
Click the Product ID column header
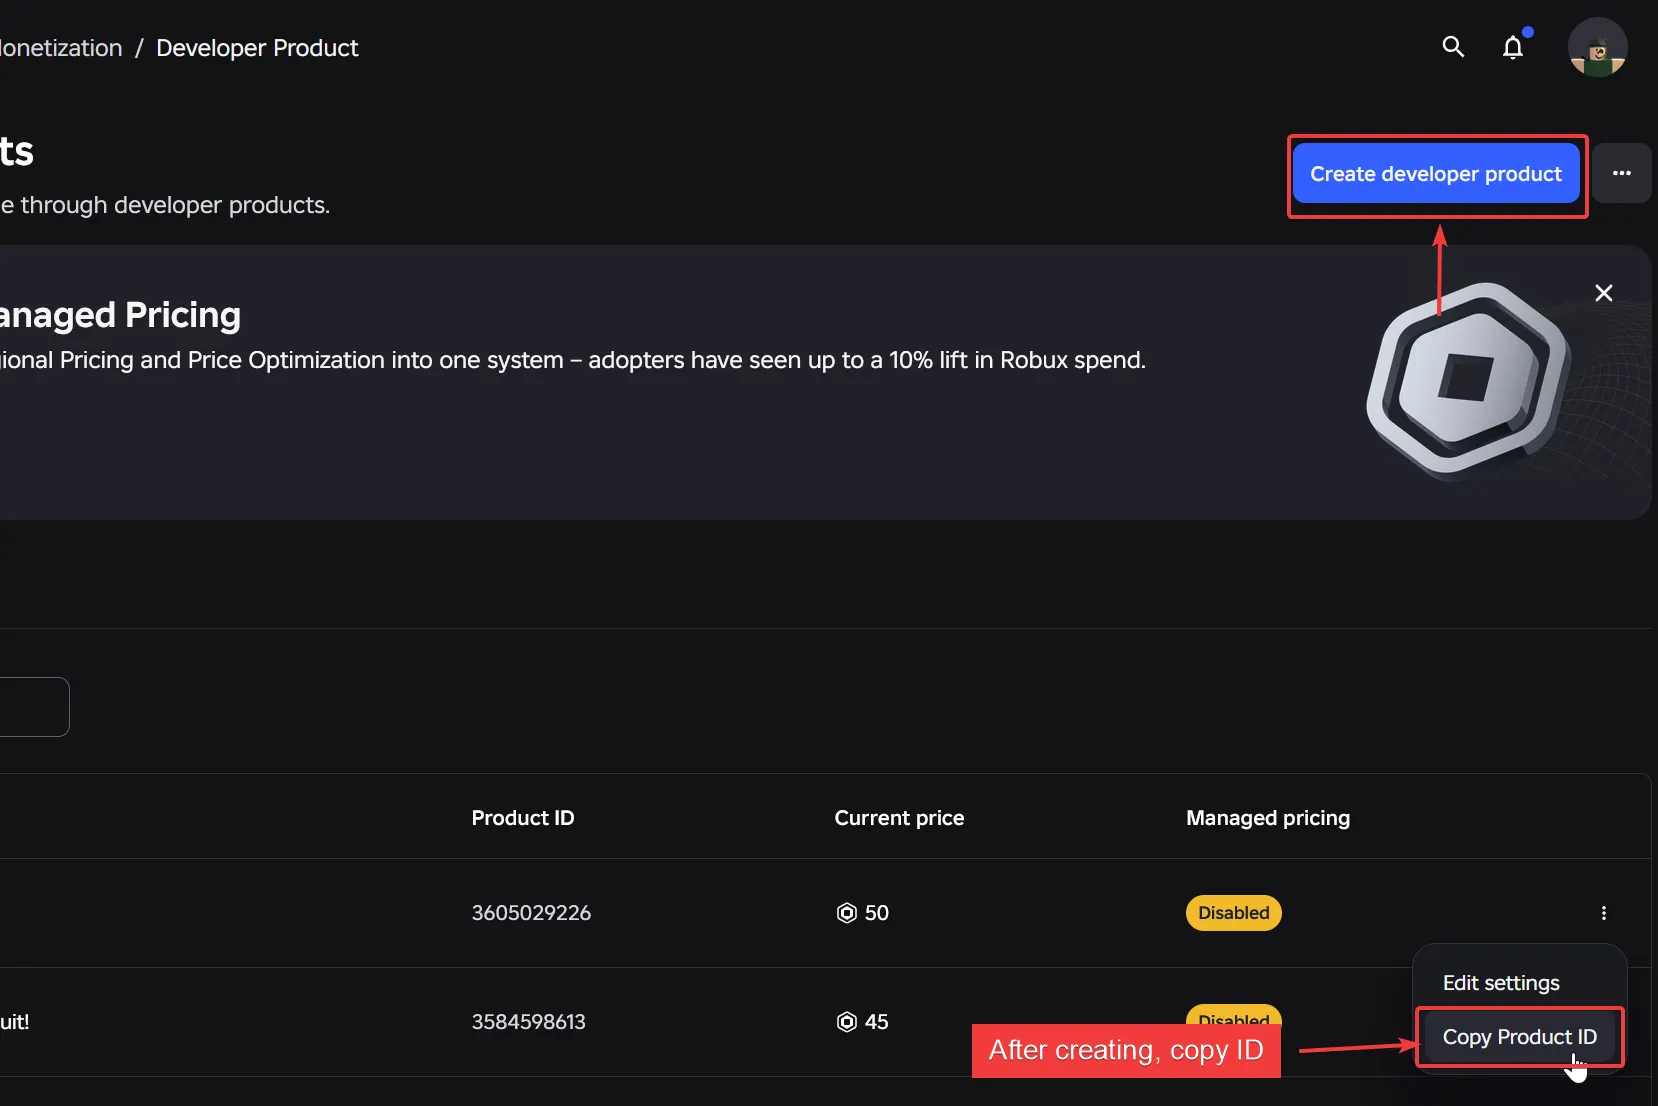(523, 818)
